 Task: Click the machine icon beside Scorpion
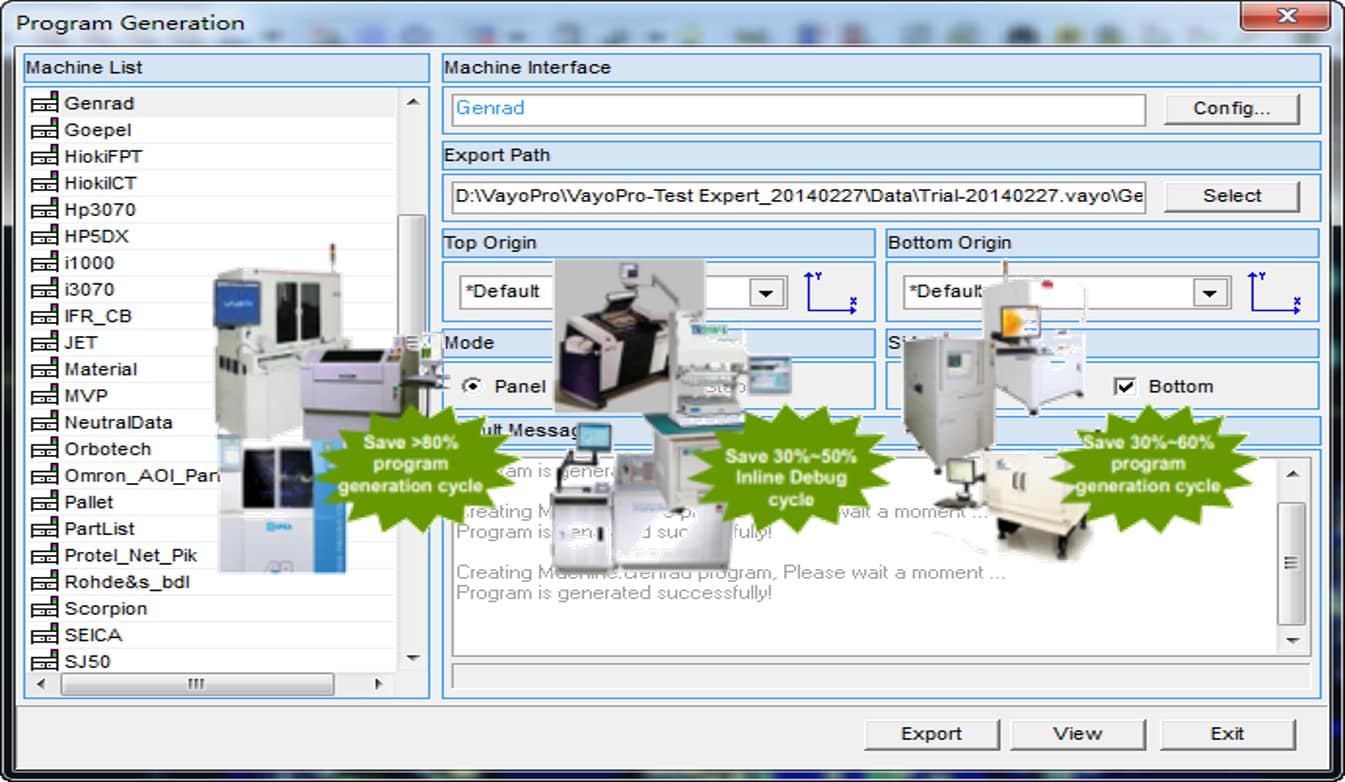[x=44, y=609]
